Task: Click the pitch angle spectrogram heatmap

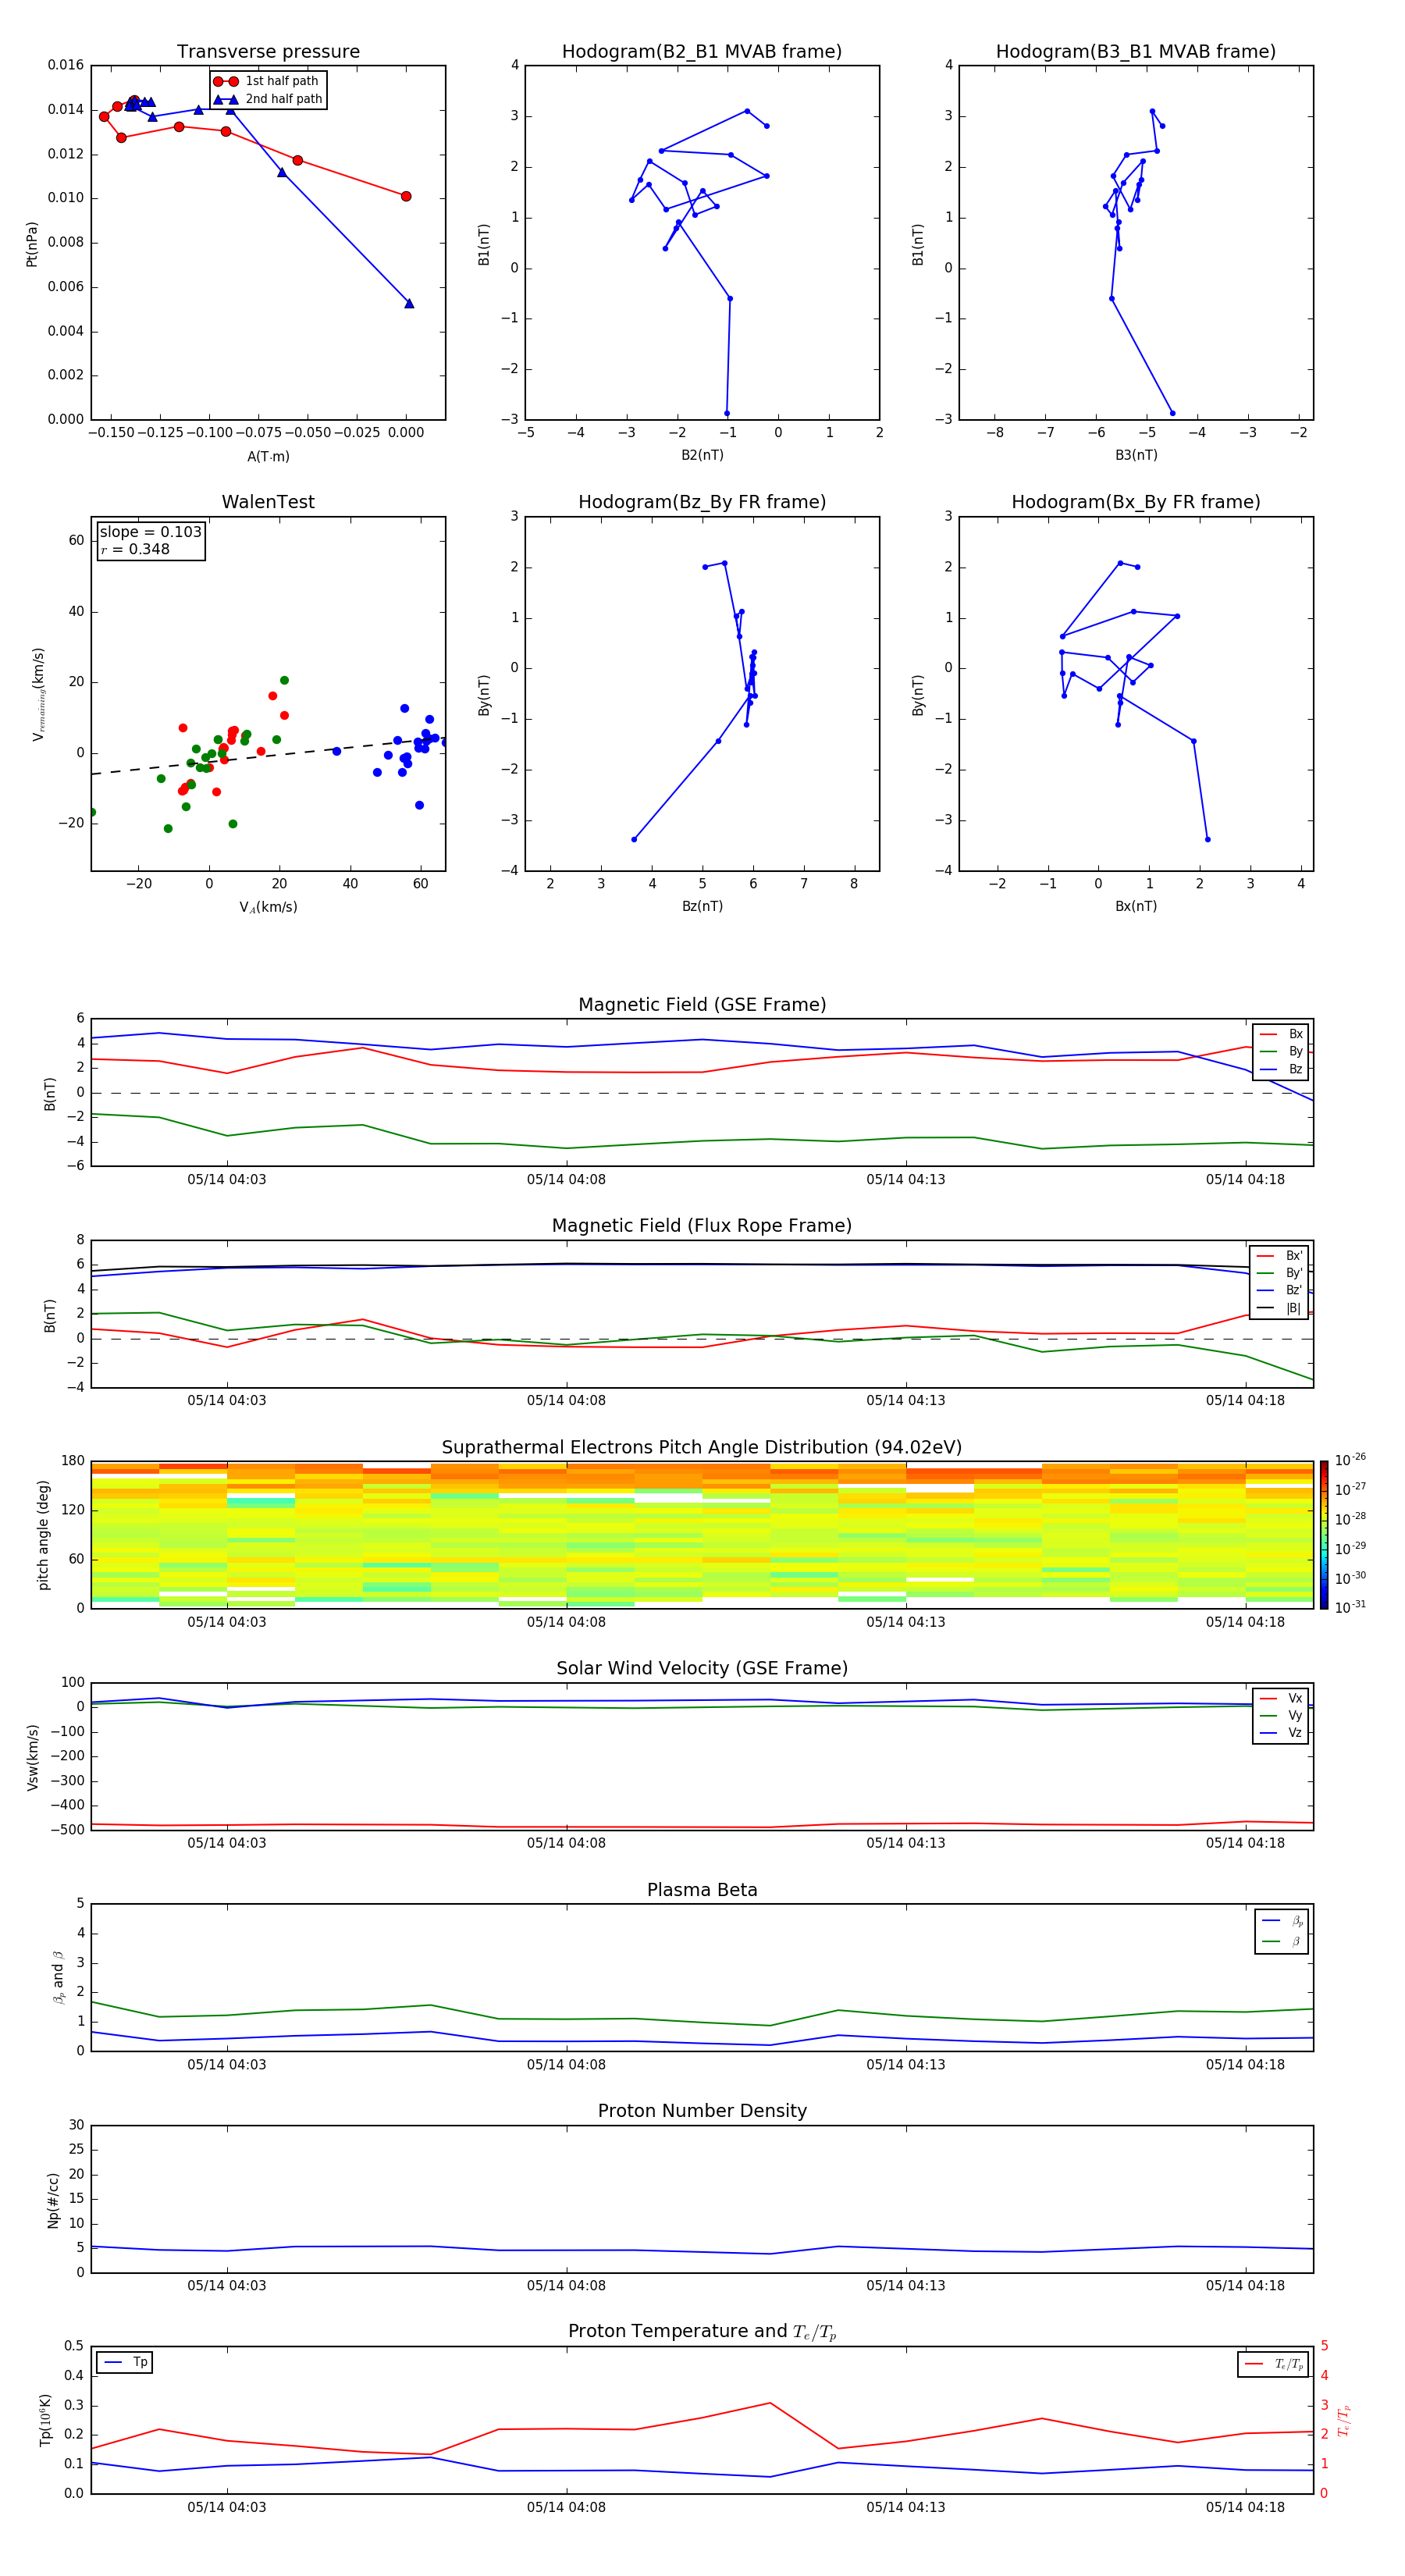Action: pyautogui.click(x=702, y=1535)
